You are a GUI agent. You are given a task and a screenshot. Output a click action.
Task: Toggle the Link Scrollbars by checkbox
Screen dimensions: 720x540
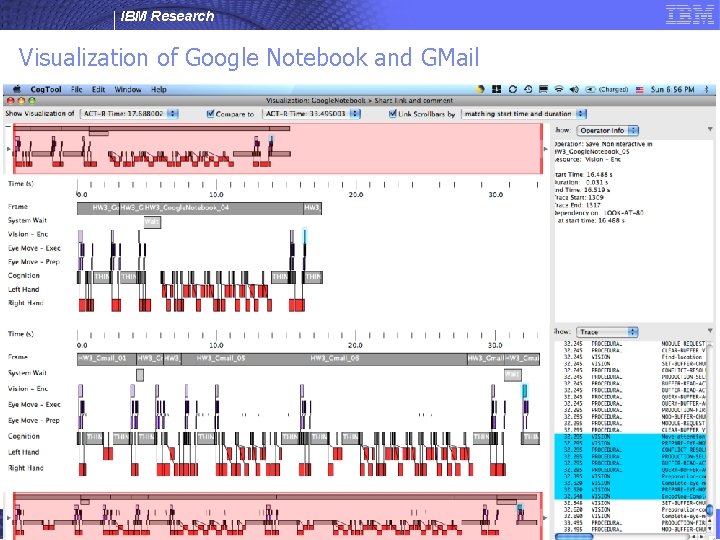(x=393, y=113)
